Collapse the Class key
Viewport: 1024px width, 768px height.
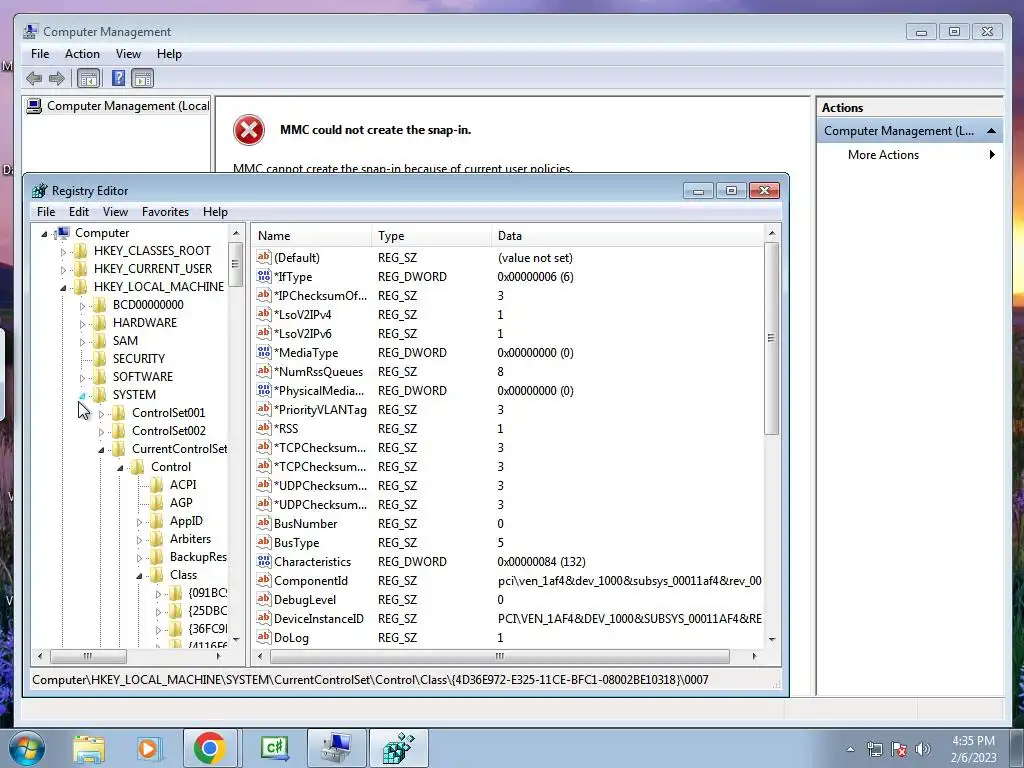tap(139, 576)
